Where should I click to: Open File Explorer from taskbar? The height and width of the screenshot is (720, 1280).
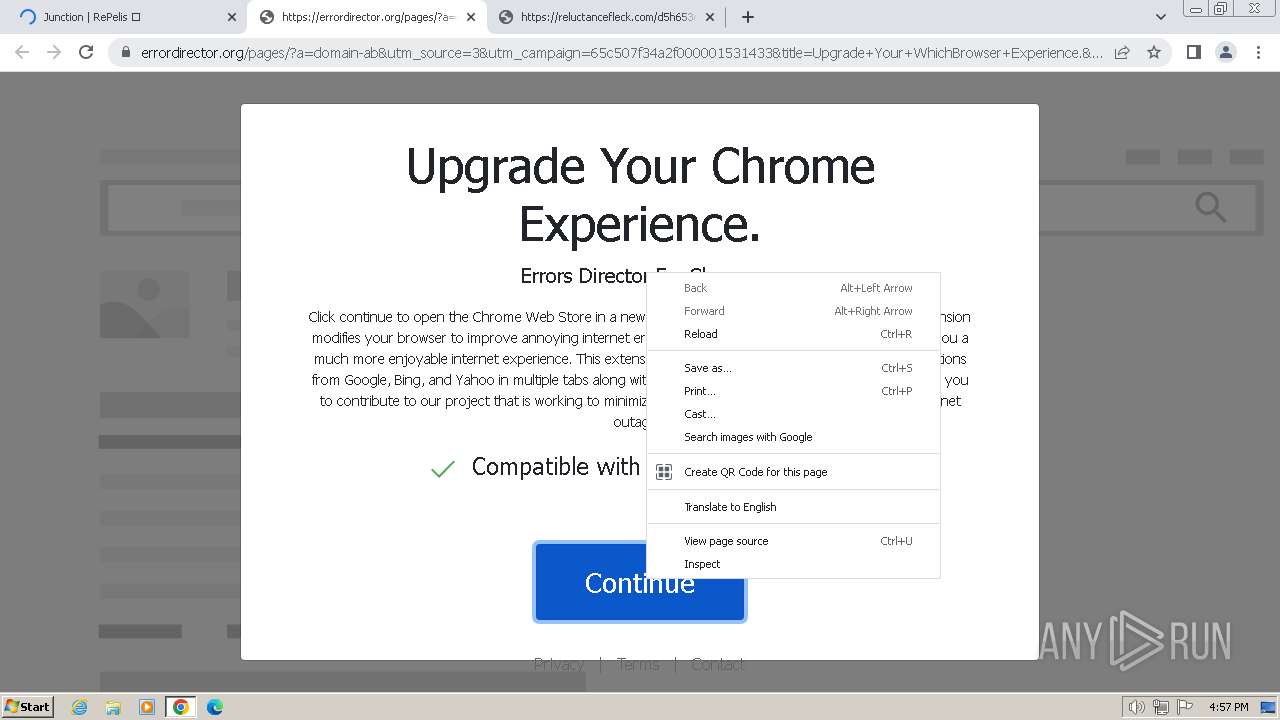coord(113,707)
